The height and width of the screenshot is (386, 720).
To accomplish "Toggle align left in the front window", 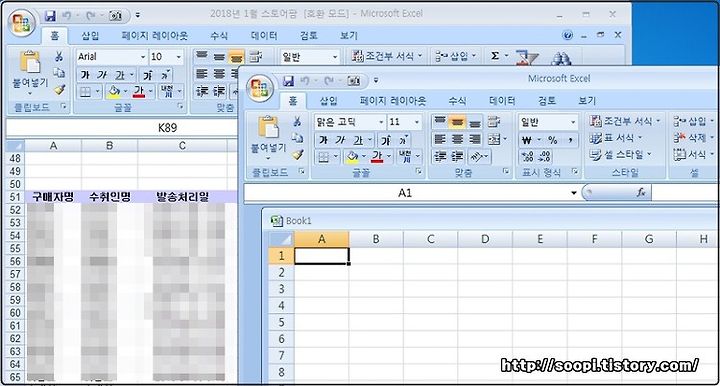I will [440, 139].
